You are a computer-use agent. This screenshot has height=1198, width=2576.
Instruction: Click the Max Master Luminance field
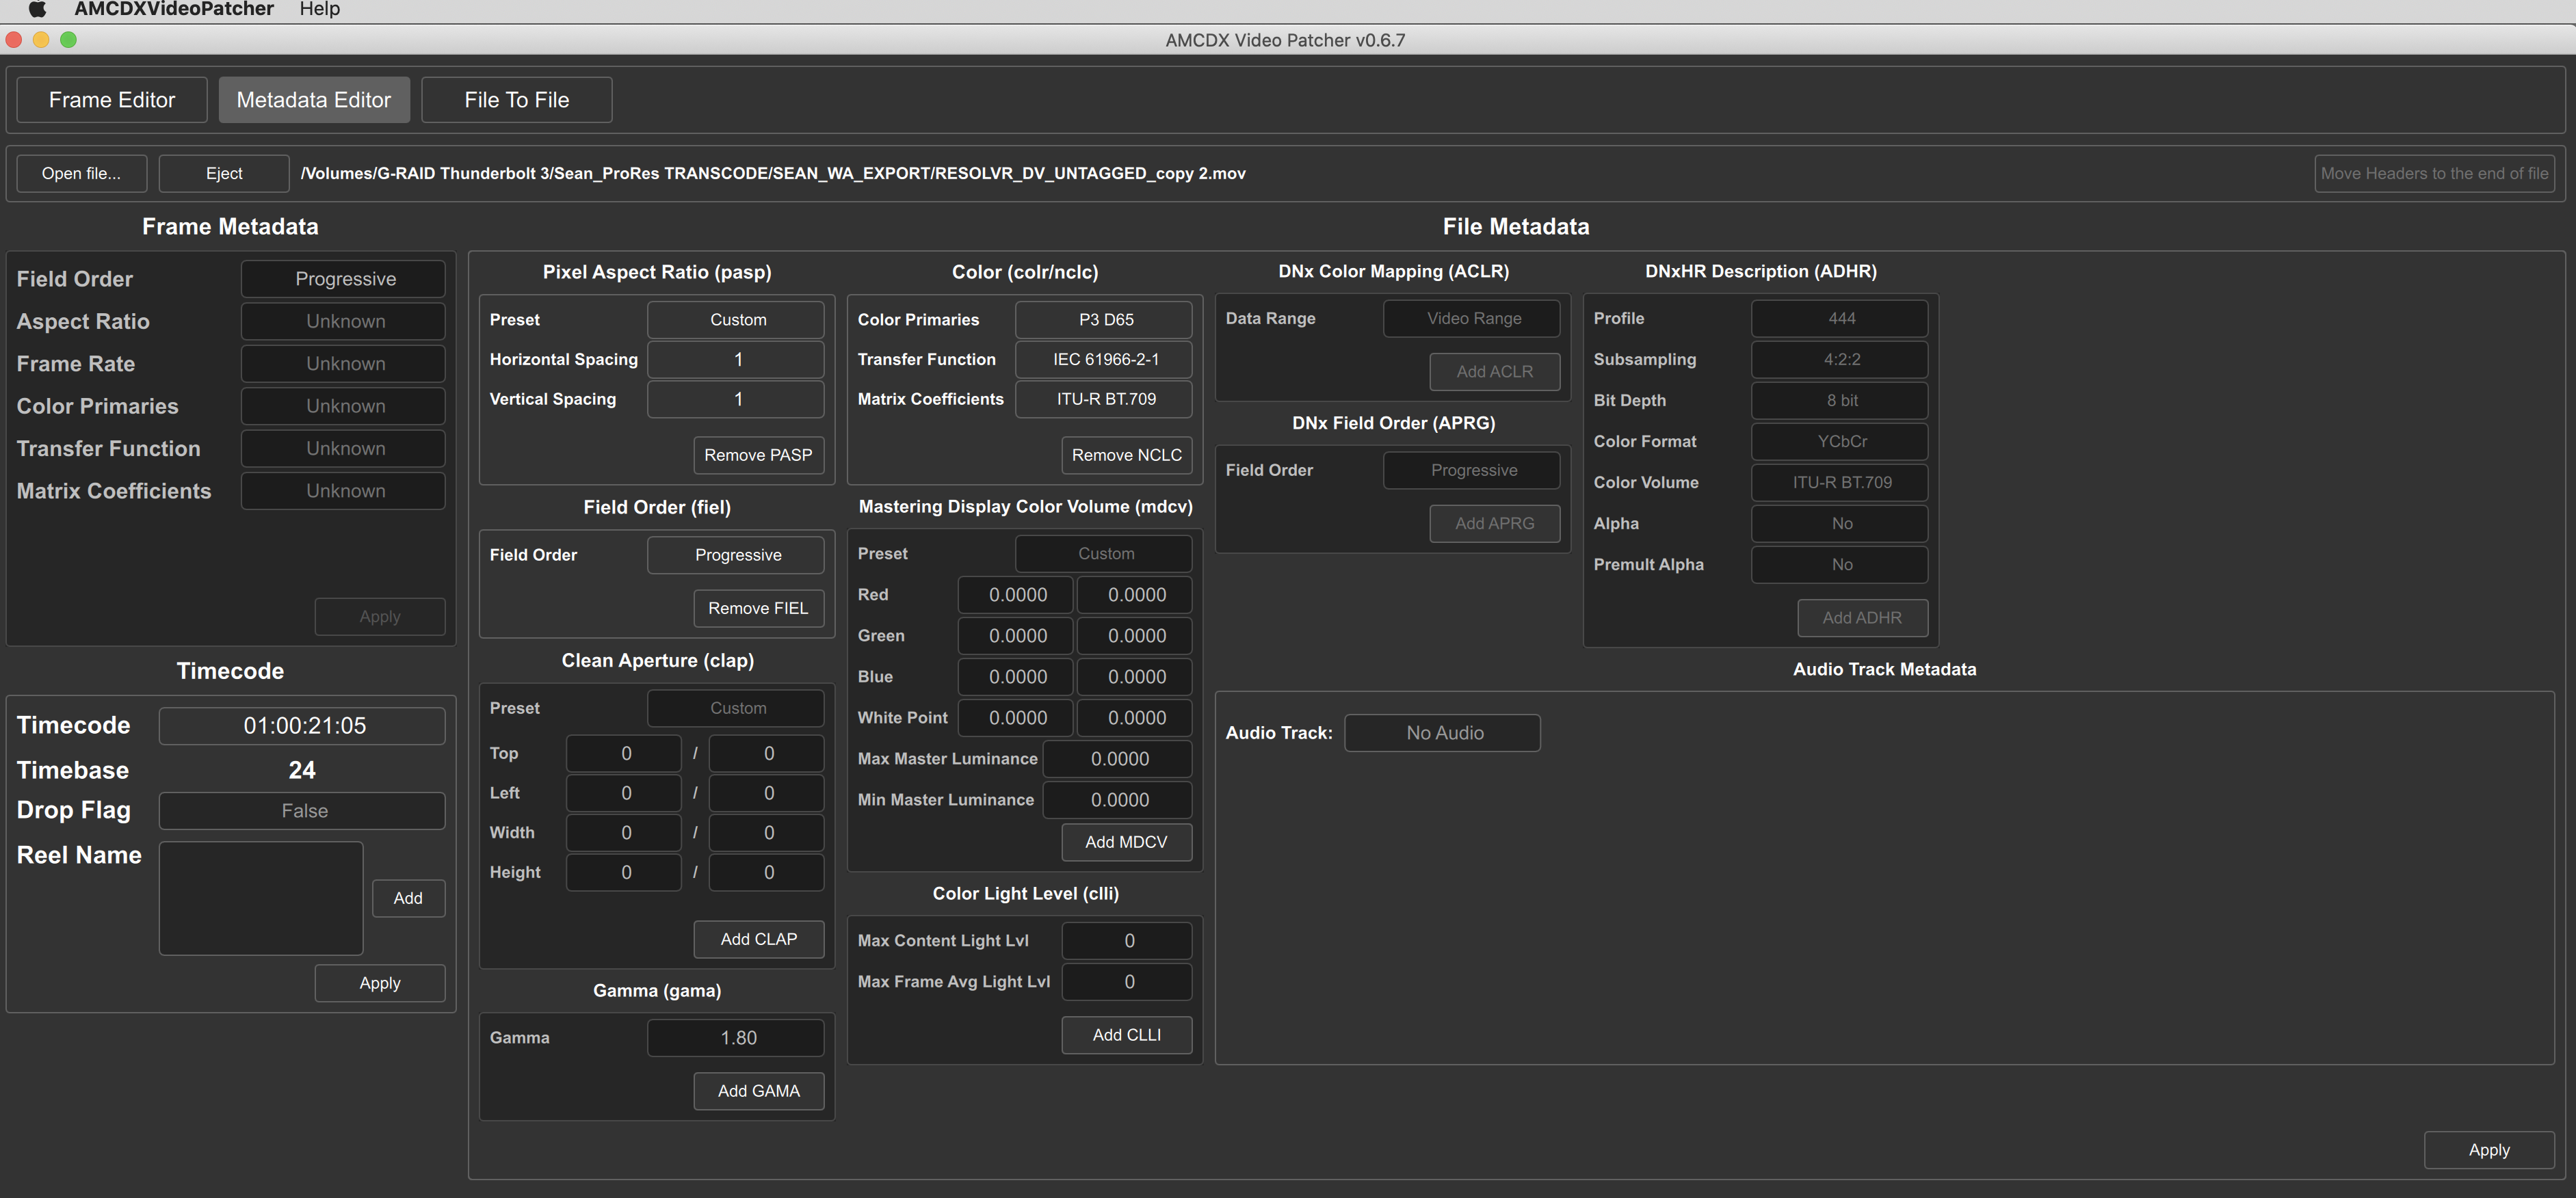tap(1118, 759)
